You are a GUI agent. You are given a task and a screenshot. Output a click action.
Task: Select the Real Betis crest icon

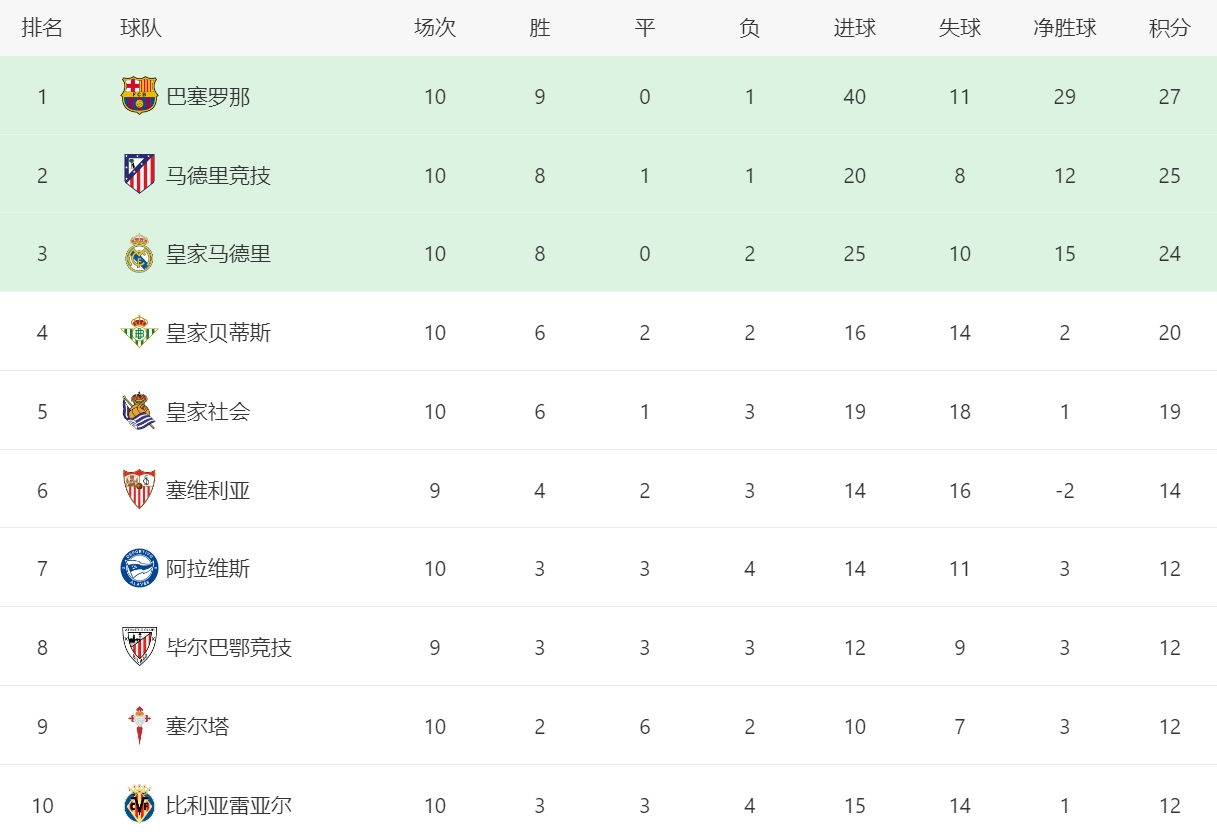coord(139,332)
